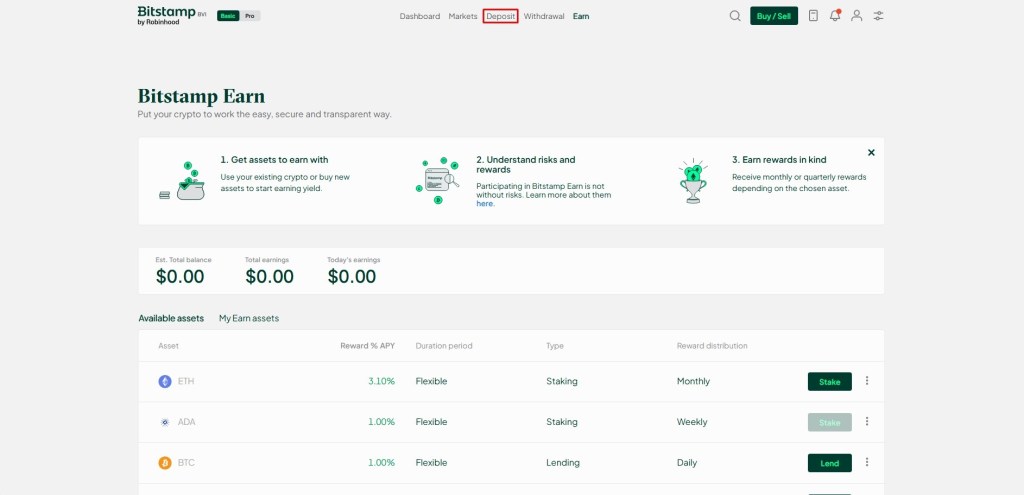Image resolution: width=1024 pixels, height=495 pixels.
Task: Click the 3.10% APY value for ETH
Action: tap(381, 381)
